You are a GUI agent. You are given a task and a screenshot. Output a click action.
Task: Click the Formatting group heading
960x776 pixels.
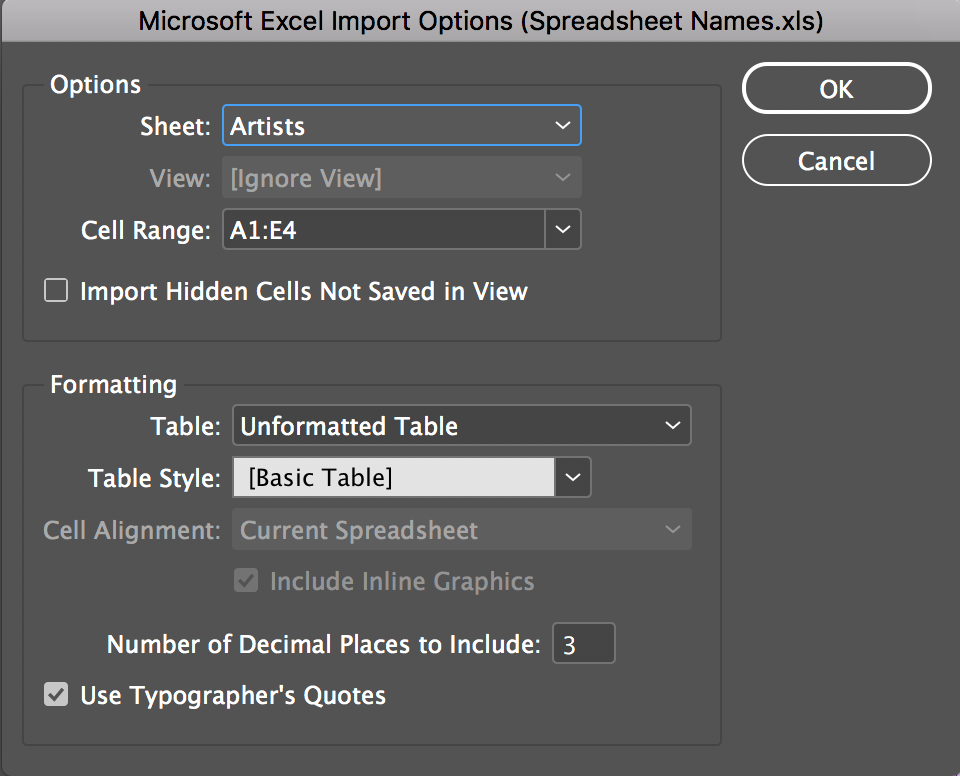(x=113, y=384)
